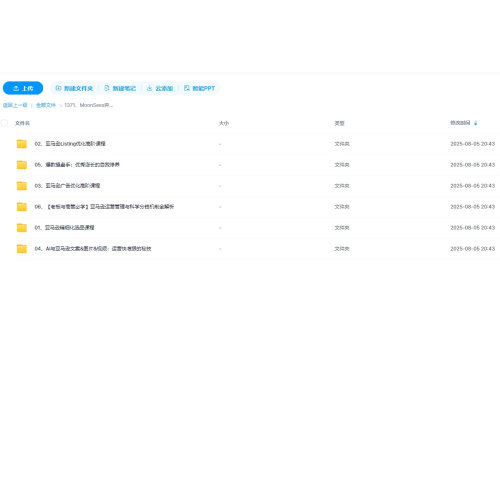Image resolution: width=500 pixels, height=500 pixels.
Task: Go back via 返回上一级 link
Action: pyautogui.click(x=15, y=105)
